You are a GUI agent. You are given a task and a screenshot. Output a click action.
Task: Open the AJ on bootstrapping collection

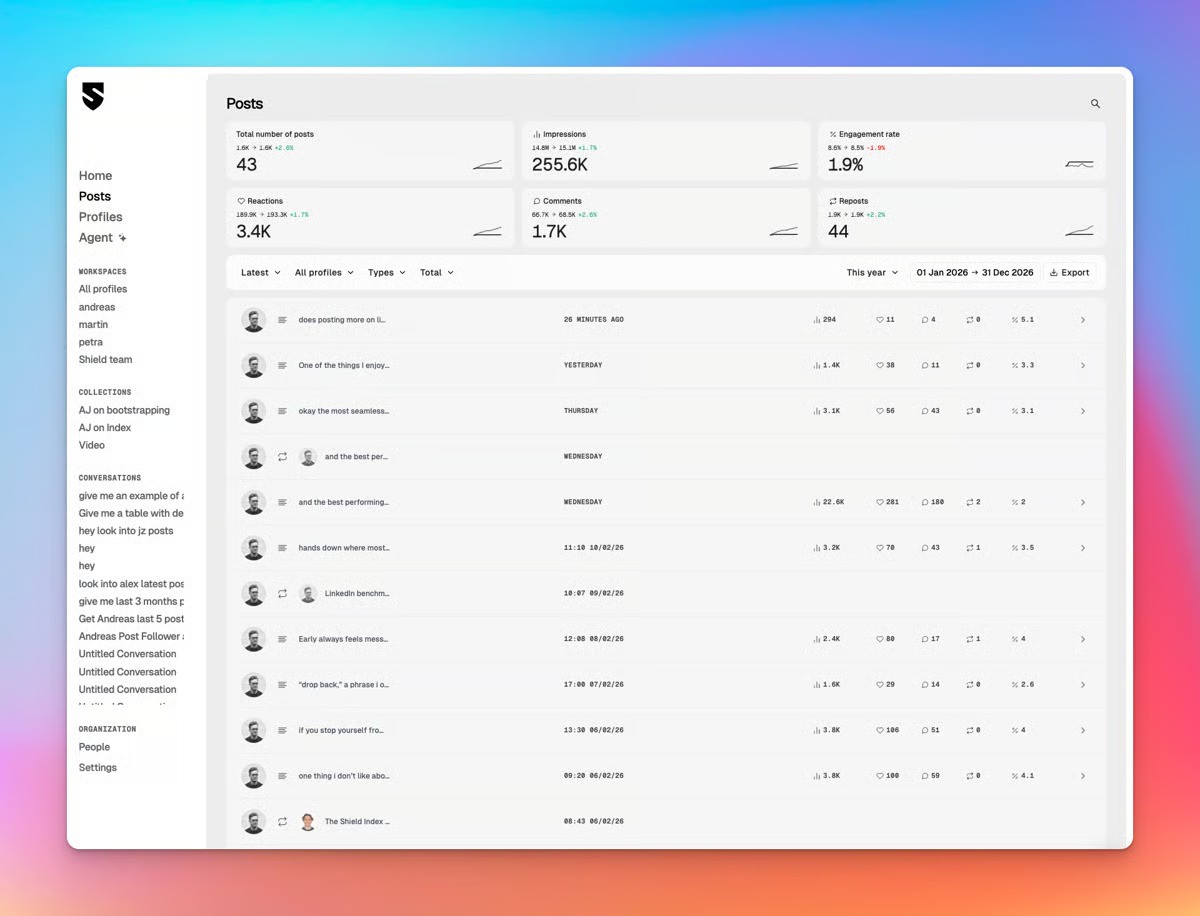pyautogui.click(x=125, y=411)
